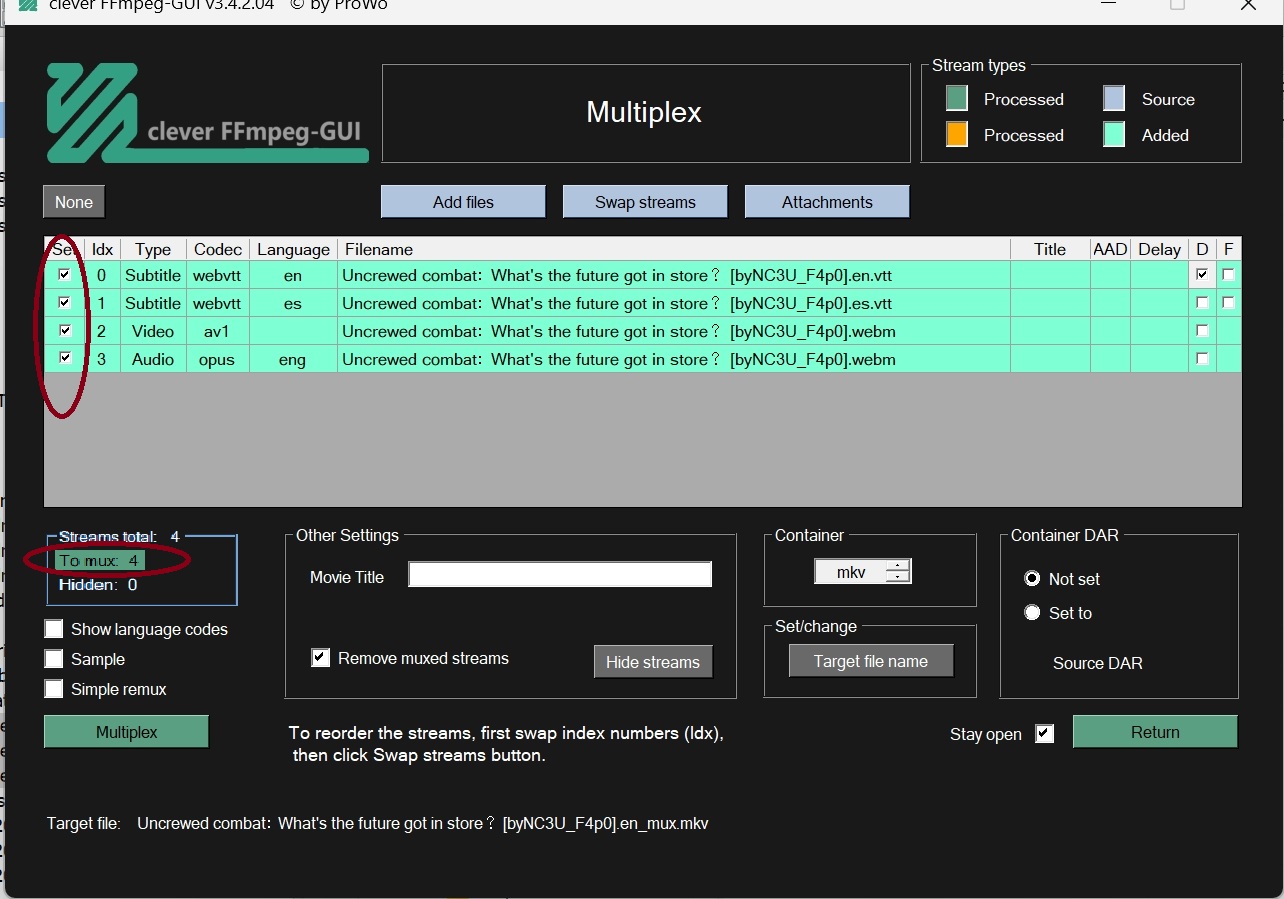Click the Language column header

(293, 249)
